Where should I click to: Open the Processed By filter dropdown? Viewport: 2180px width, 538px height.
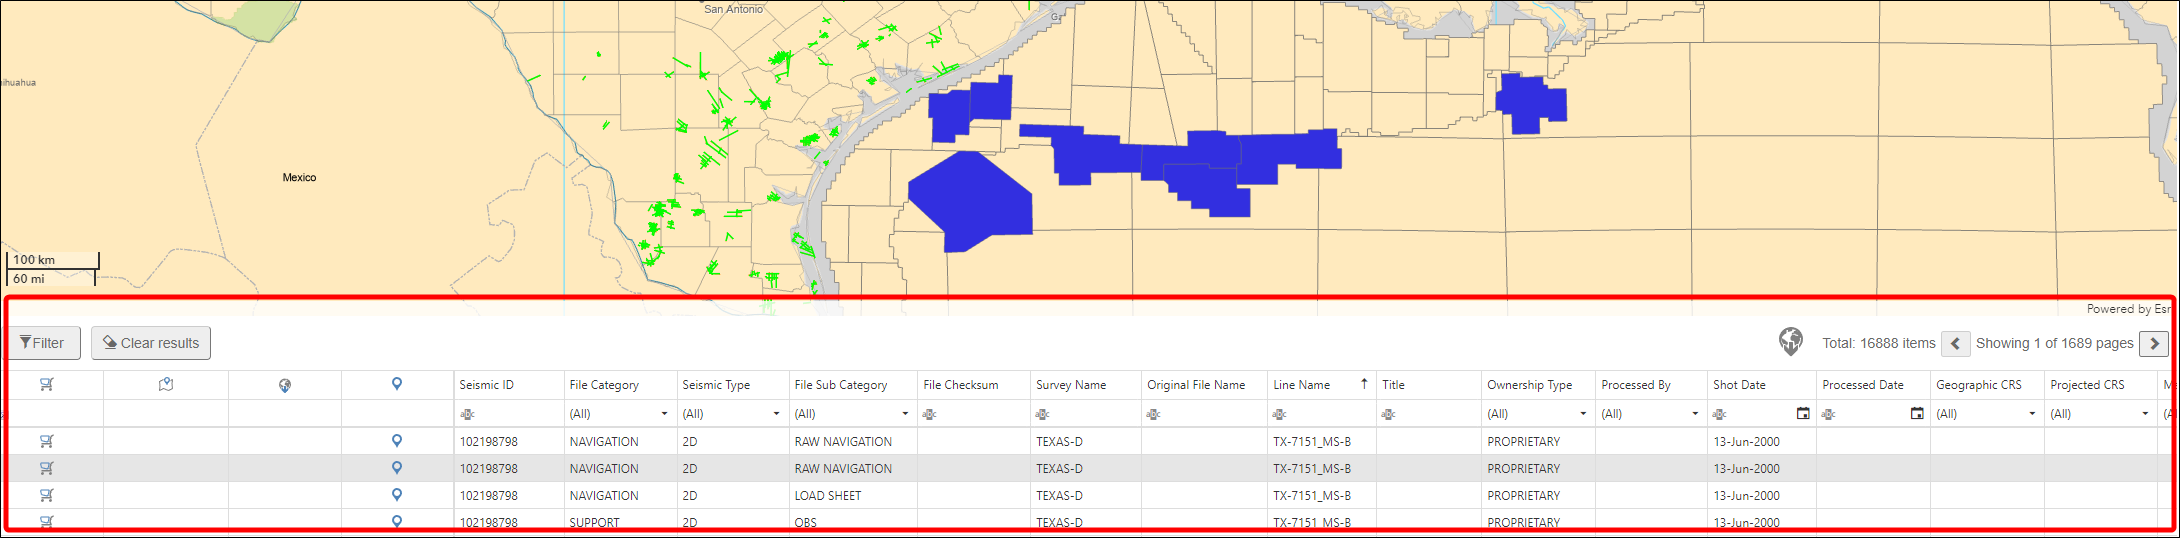1695,414
